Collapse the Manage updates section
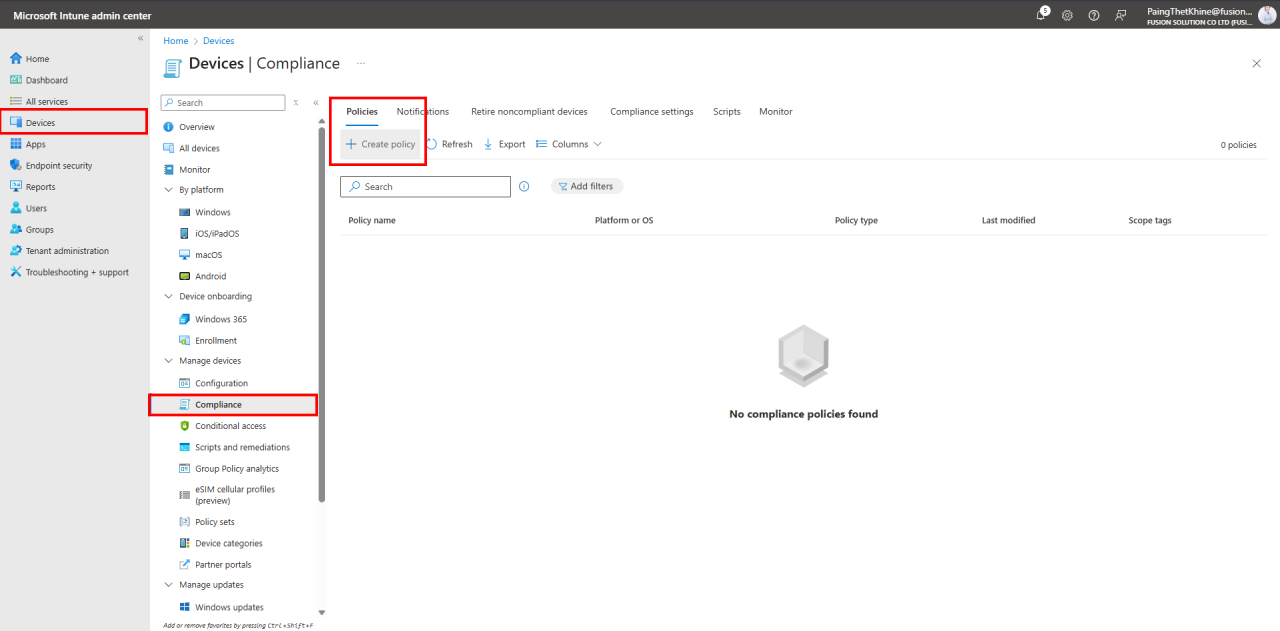Image resolution: width=1280 pixels, height=631 pixels. pyautogui.click(x=168, y=585)
